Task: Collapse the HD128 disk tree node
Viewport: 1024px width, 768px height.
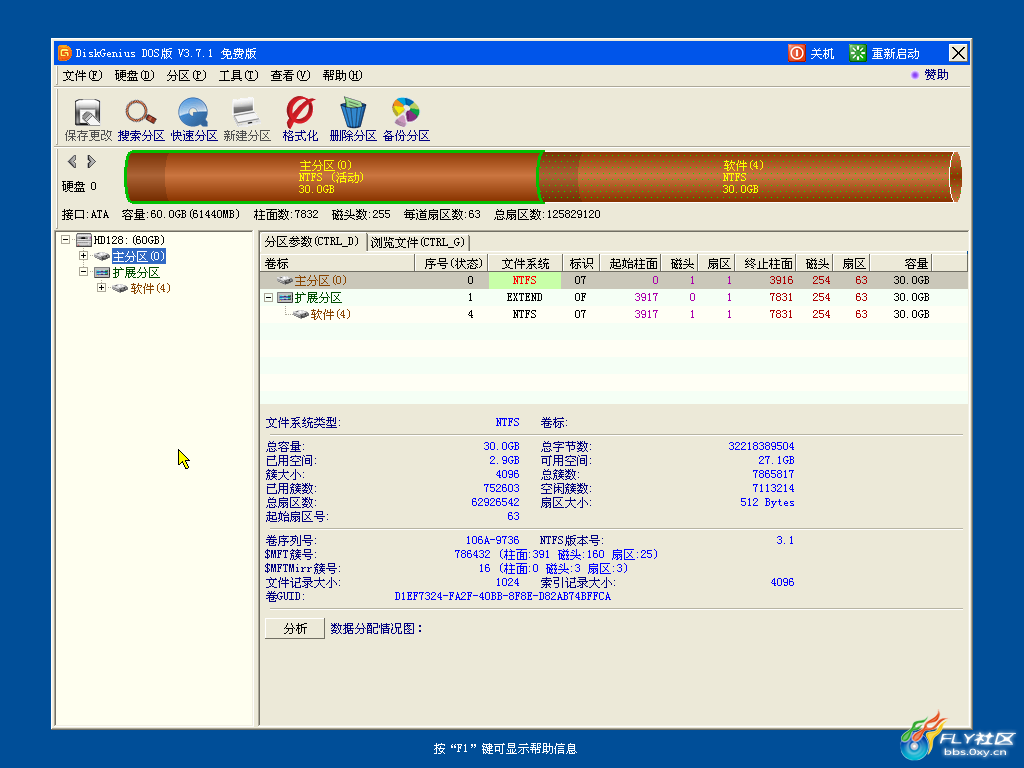Action: (x=65, y=240)
